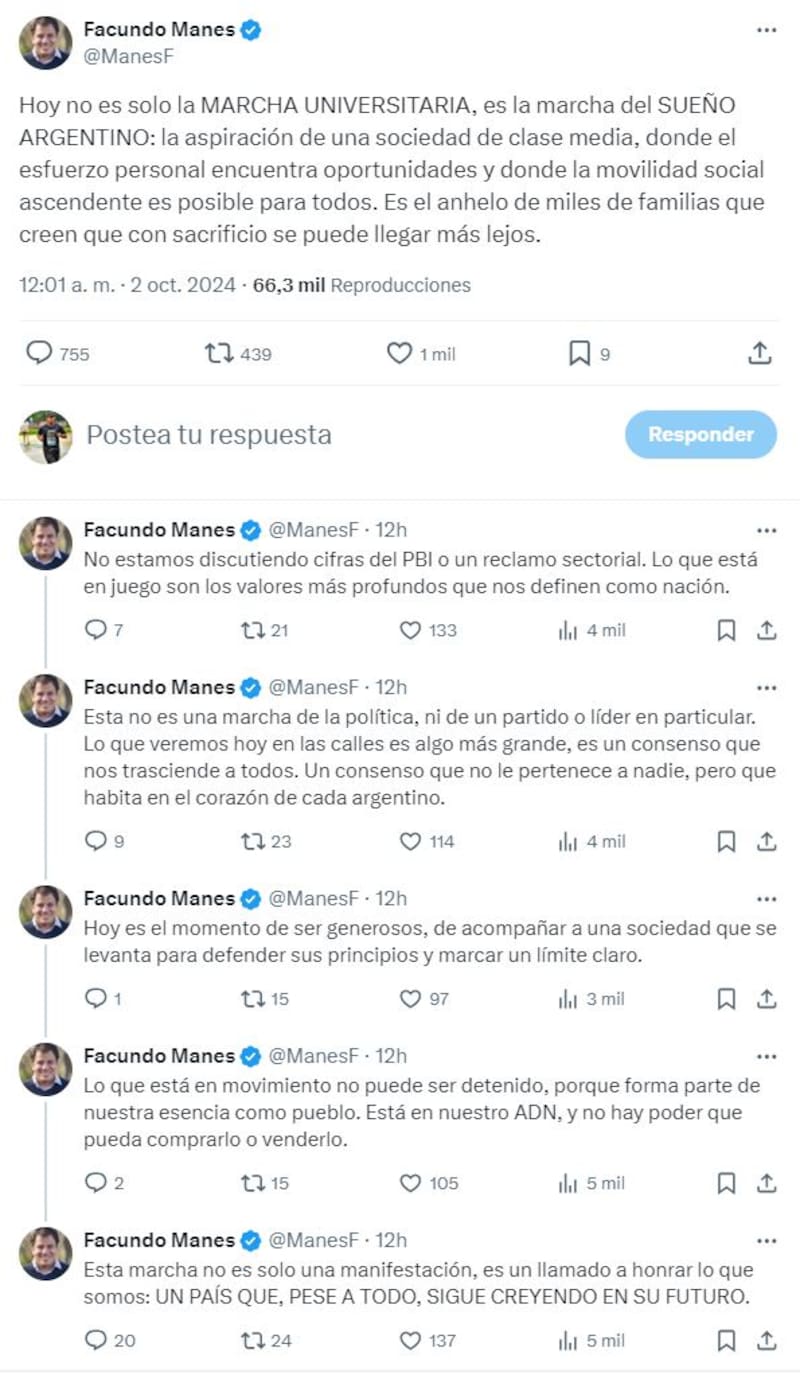Viewport: 800px width, 1375px height.
Task: Open more options on the PBI reply
Action: 766,530
